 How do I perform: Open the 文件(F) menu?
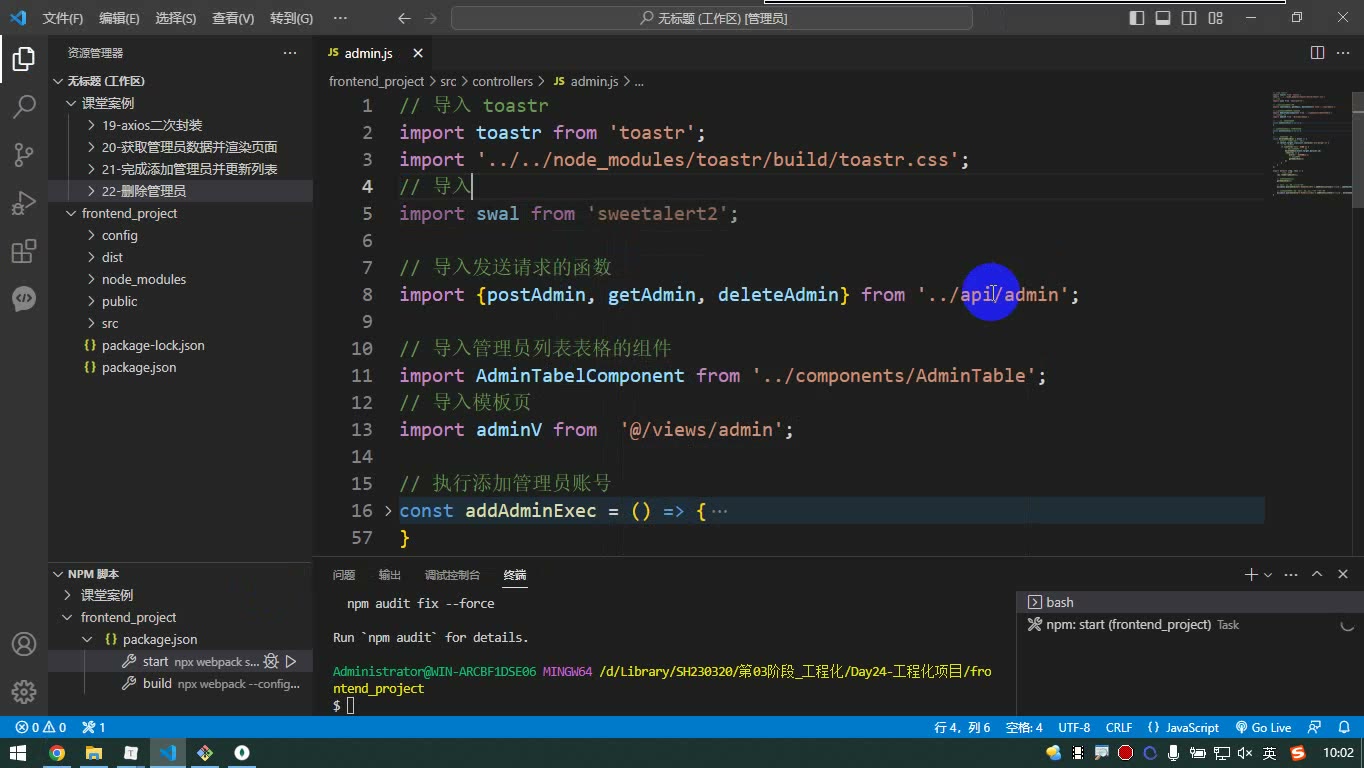point(62,18)
